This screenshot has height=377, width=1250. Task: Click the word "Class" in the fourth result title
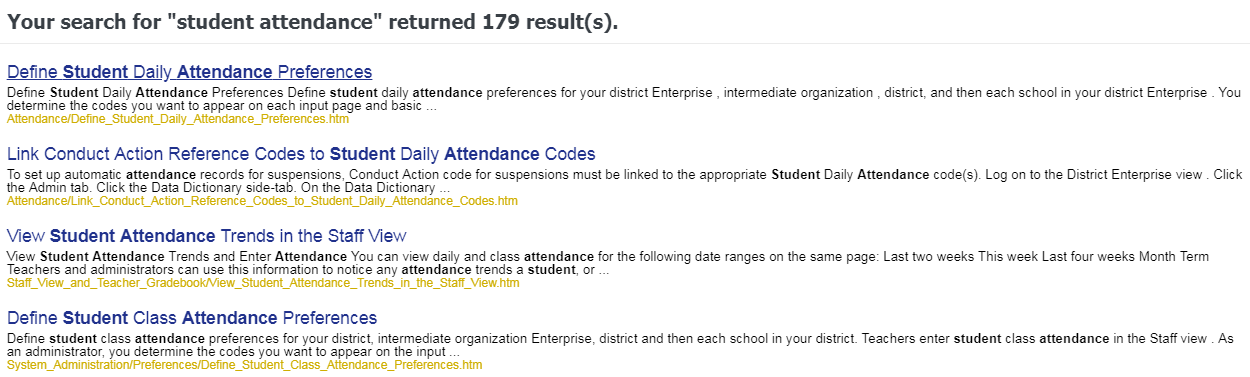point(155,318)
